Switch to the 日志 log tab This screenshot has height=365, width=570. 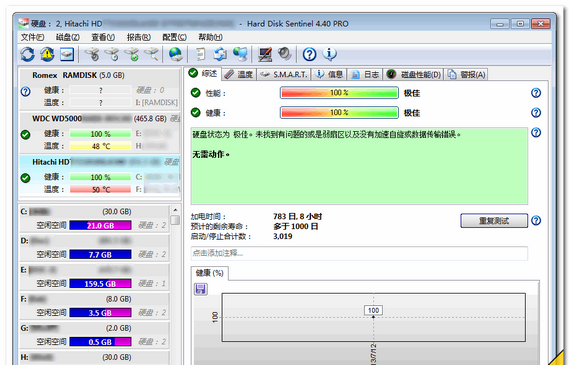pos(365,75)
